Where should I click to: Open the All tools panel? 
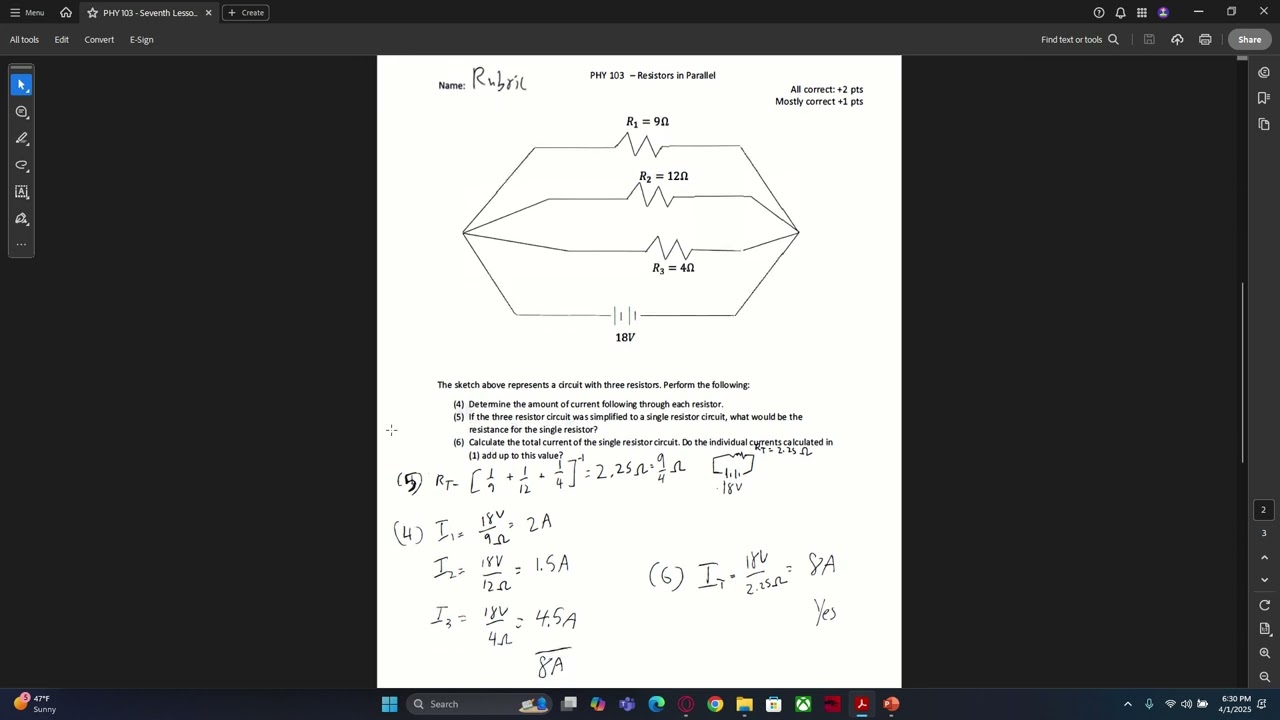(x=24, y=40)
